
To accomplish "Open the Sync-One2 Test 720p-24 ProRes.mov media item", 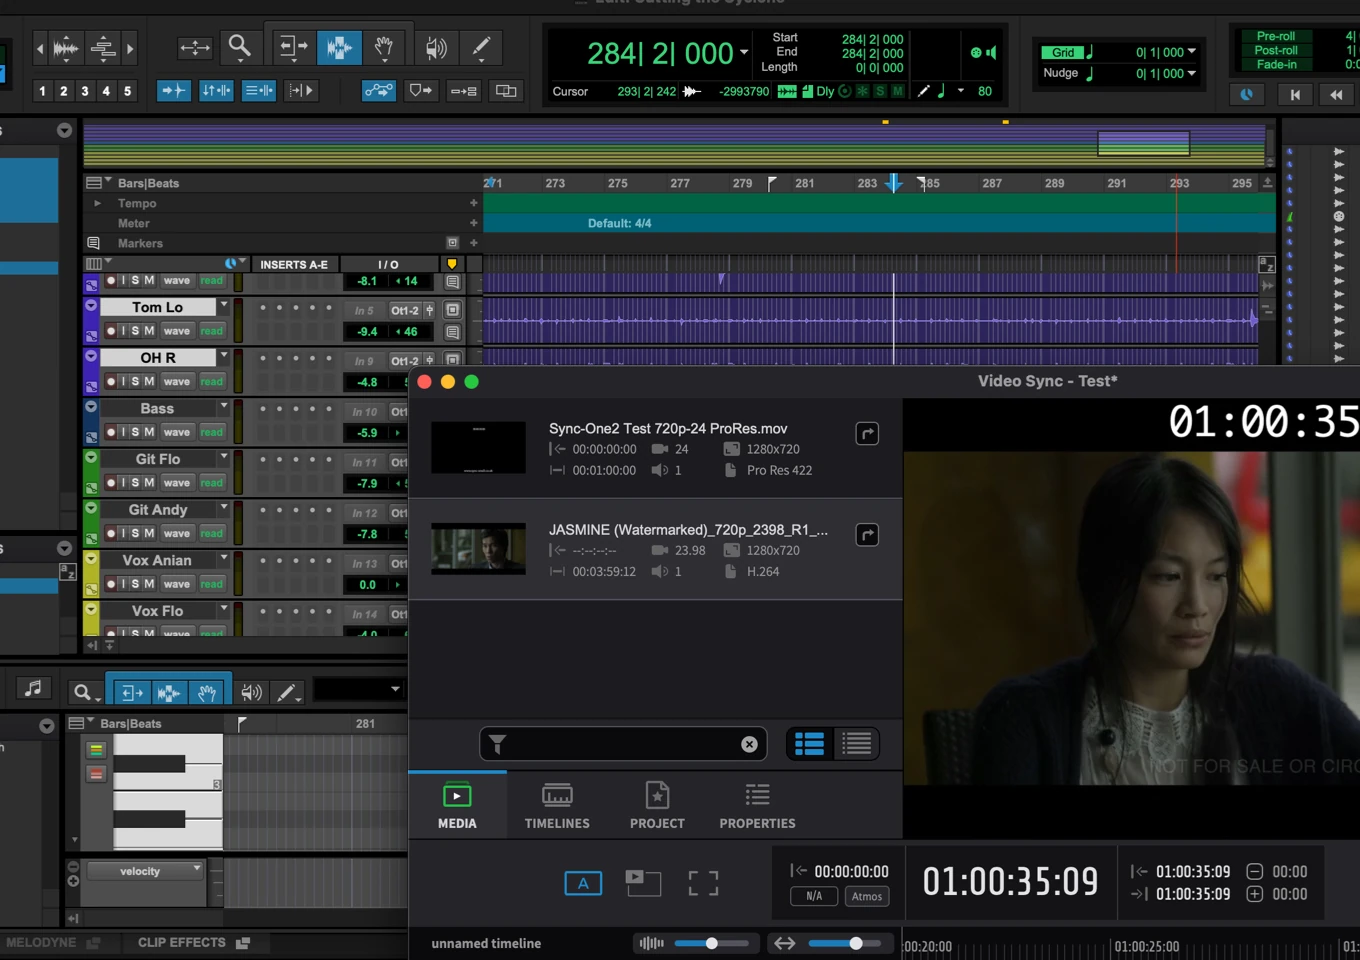I will point(656,448).
